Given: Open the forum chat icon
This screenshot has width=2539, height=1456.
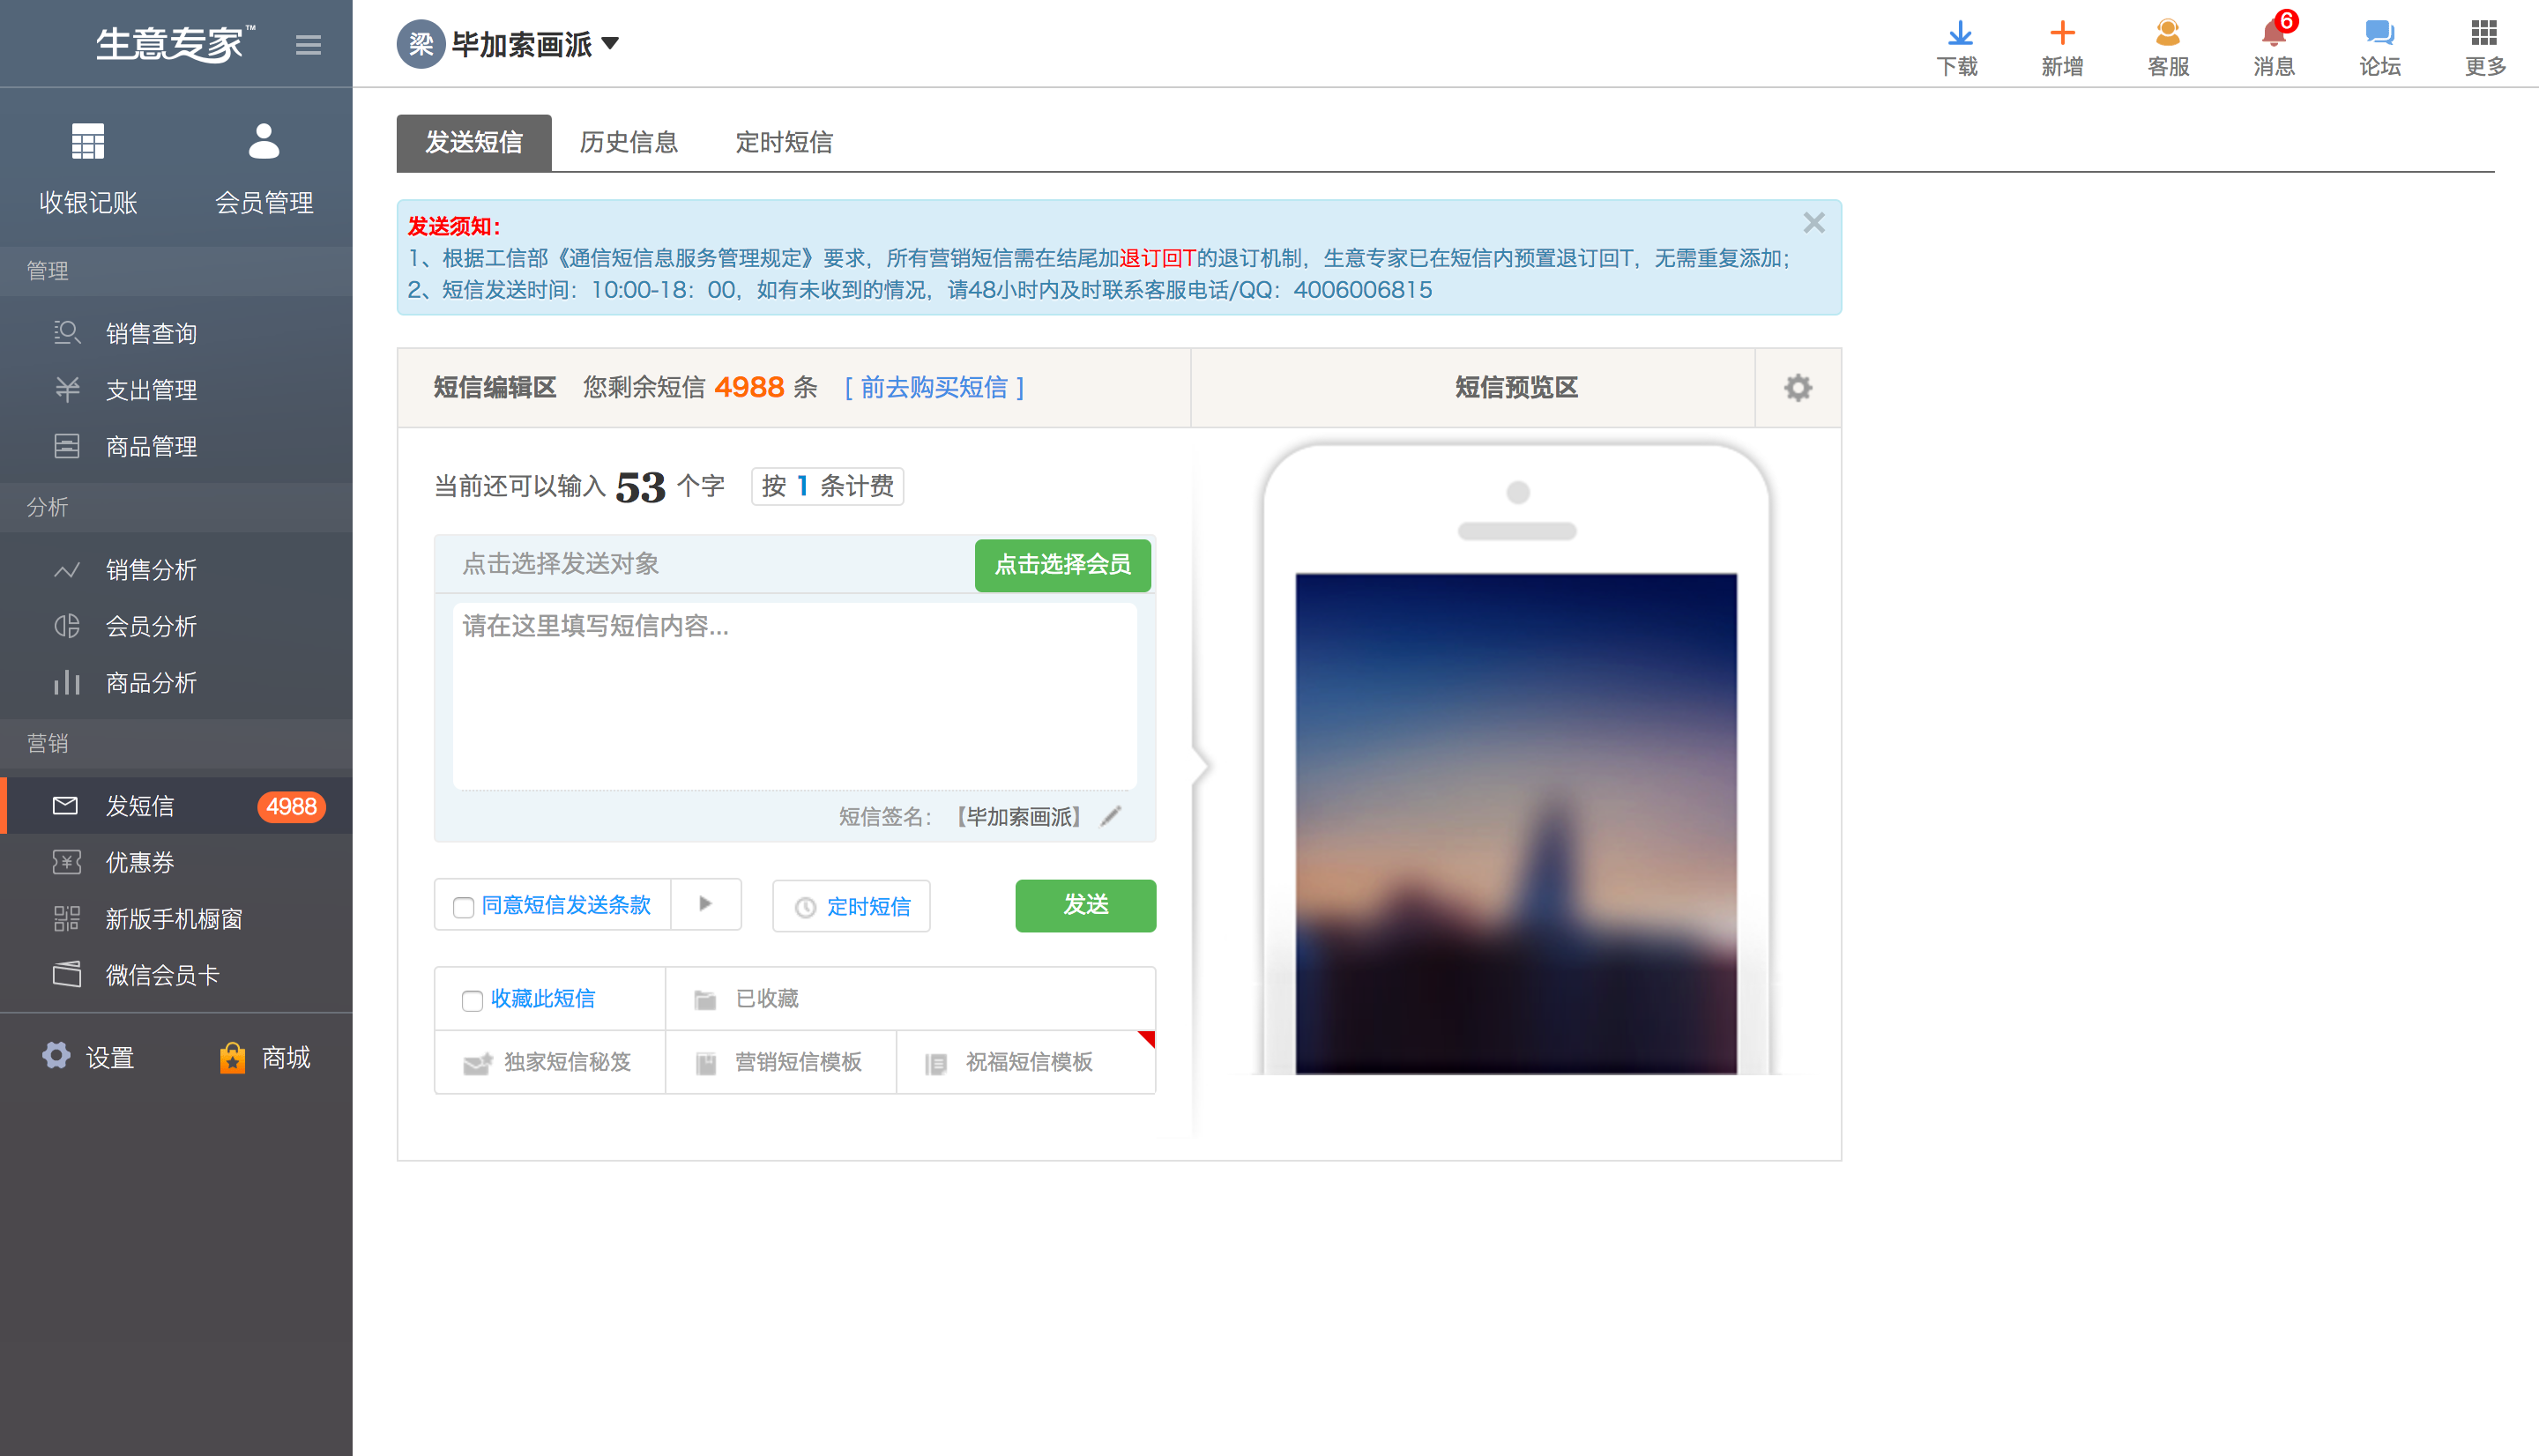Looking at the screenshot, I should tap(2379, 35).
